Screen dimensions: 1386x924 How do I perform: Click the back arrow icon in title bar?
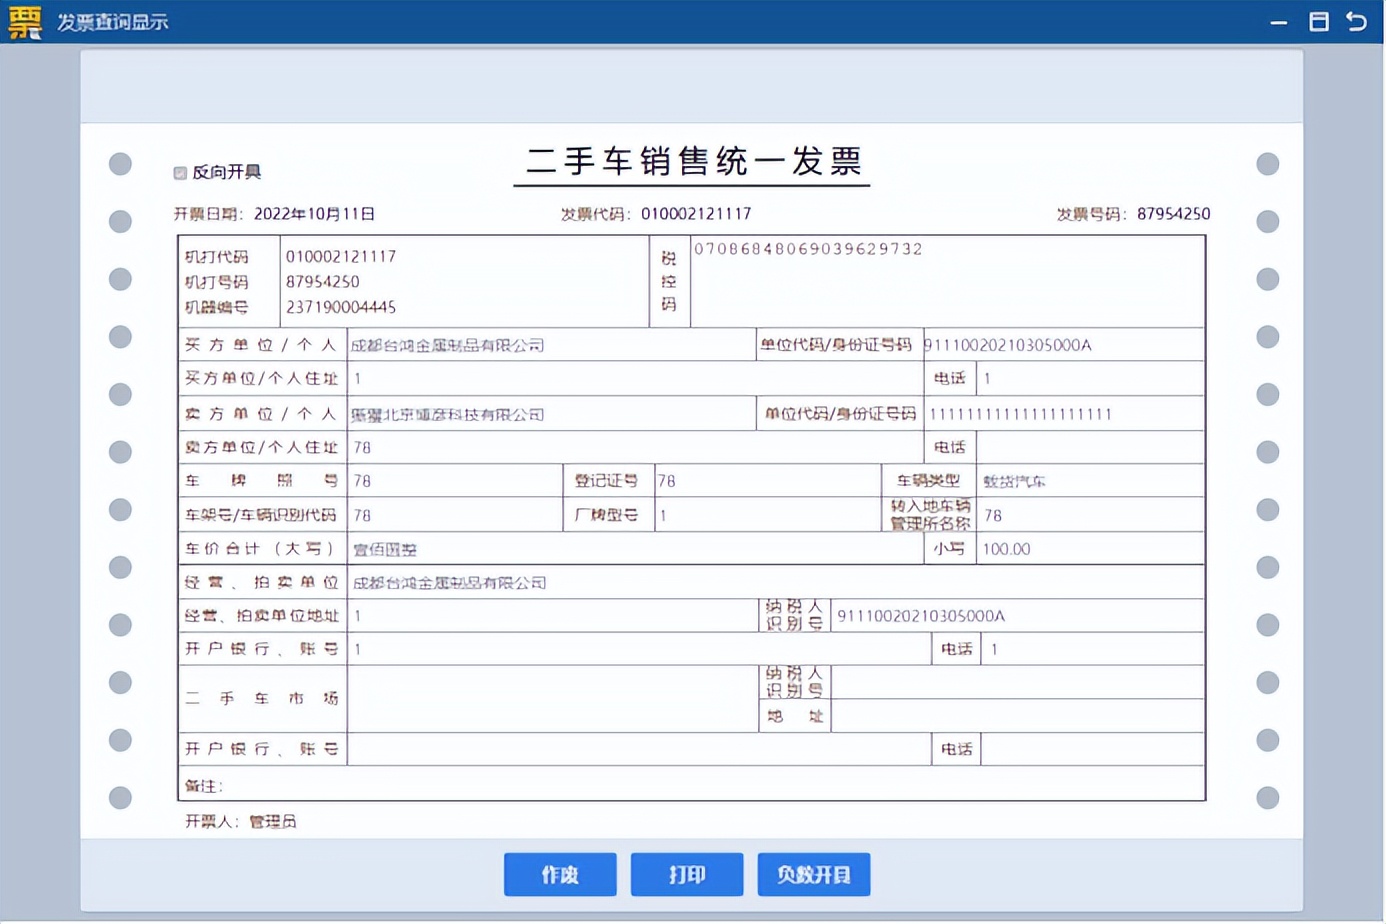(1357, 20)
